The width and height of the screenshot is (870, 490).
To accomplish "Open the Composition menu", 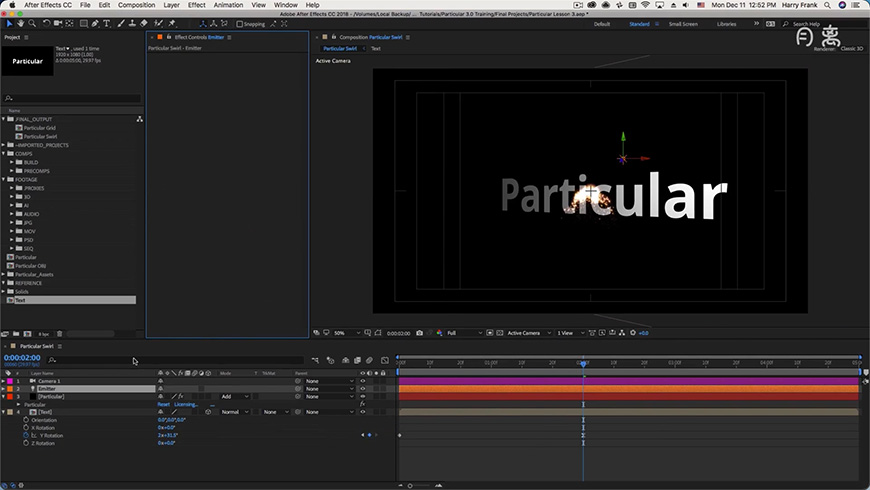I will click(x=136, y=5).
